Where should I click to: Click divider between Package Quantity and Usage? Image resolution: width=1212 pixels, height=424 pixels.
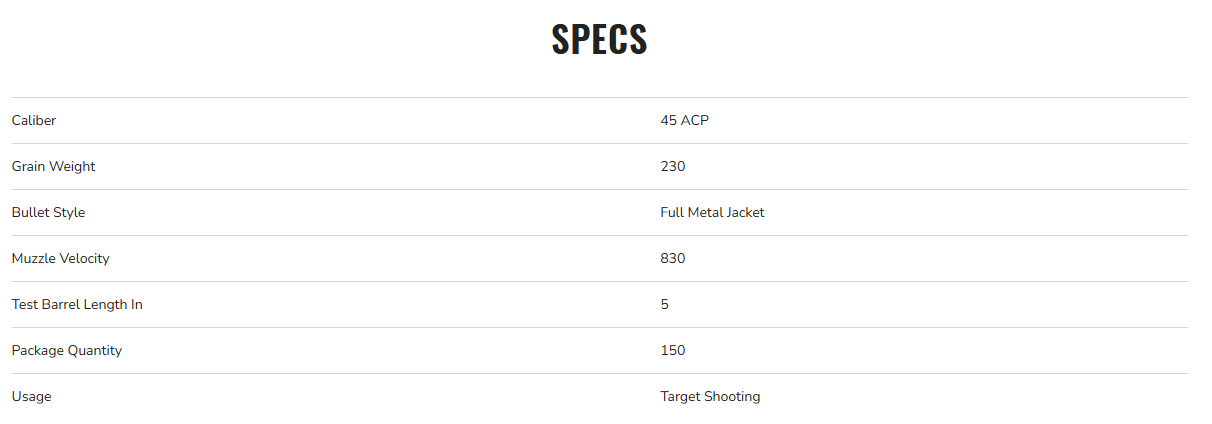[600, 374]
